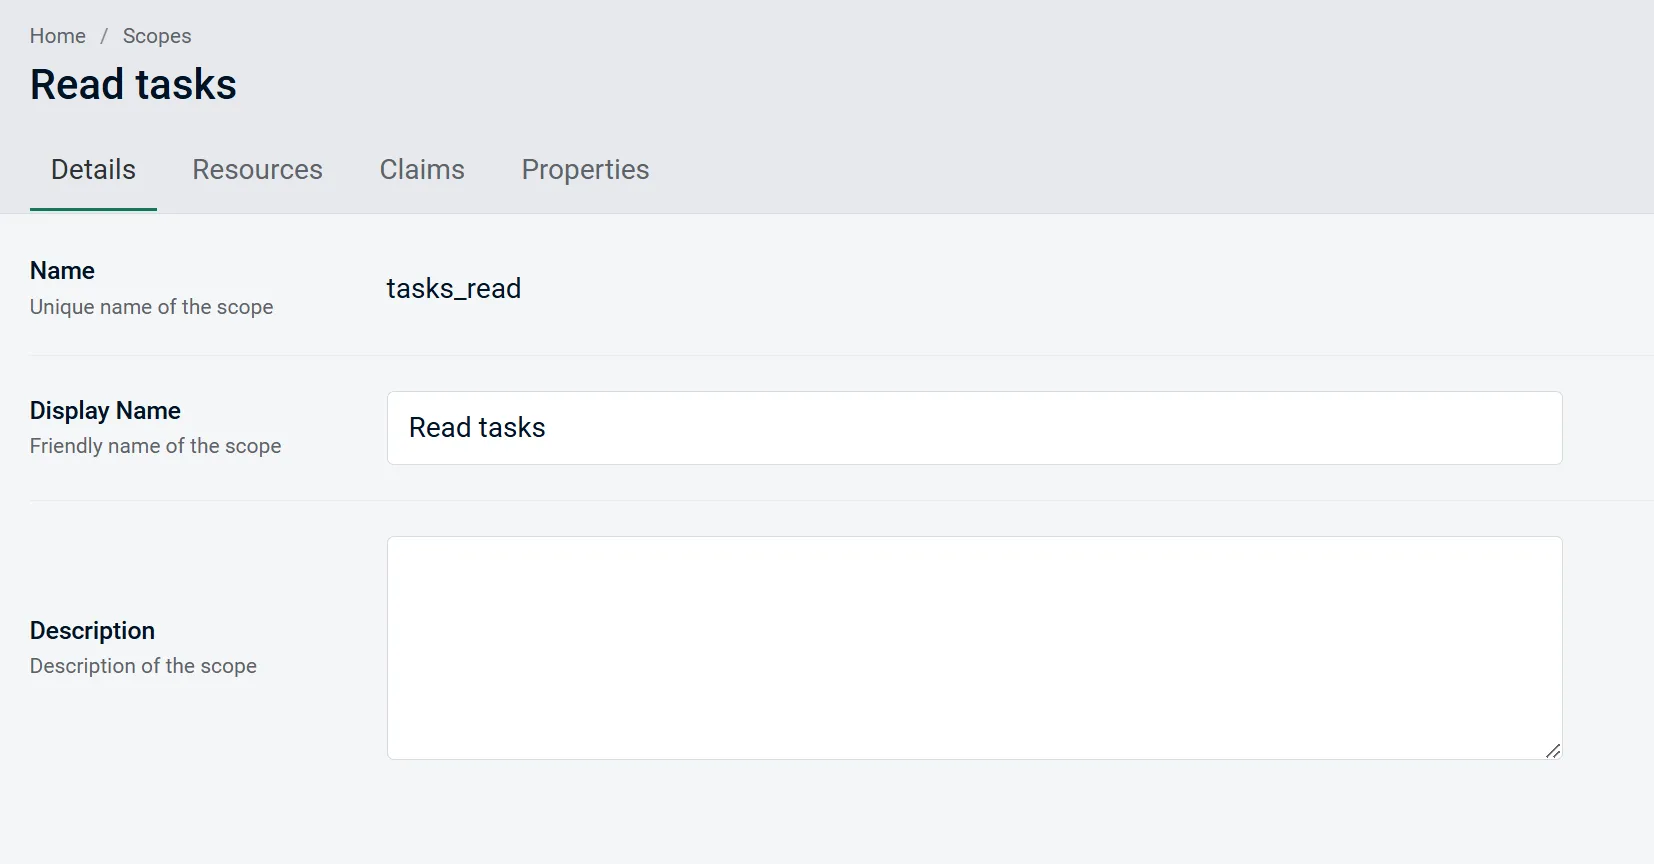Open the Claims tab
The width and height of the screenshot is (1654, 864).
point(422,170)
